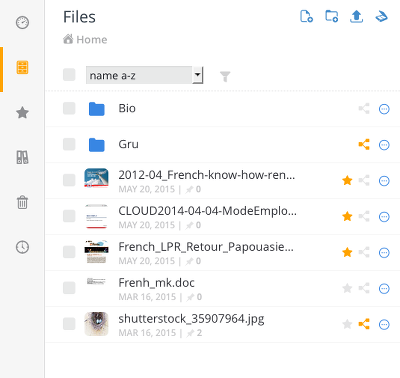Open Favorites star icon in sidebar
Image resolution: width=400 pixels, height=378 pixels.
22,113
